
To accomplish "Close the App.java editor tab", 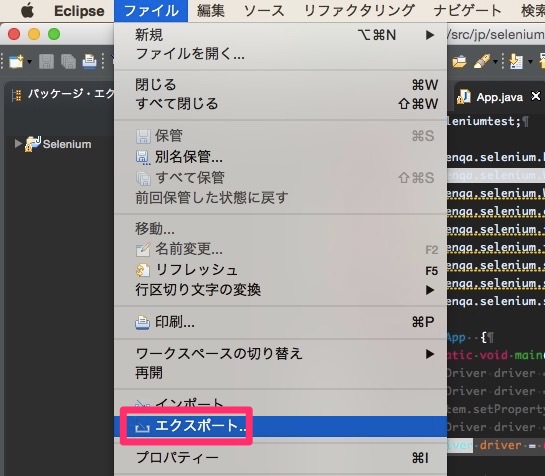I will click(536, 96).
